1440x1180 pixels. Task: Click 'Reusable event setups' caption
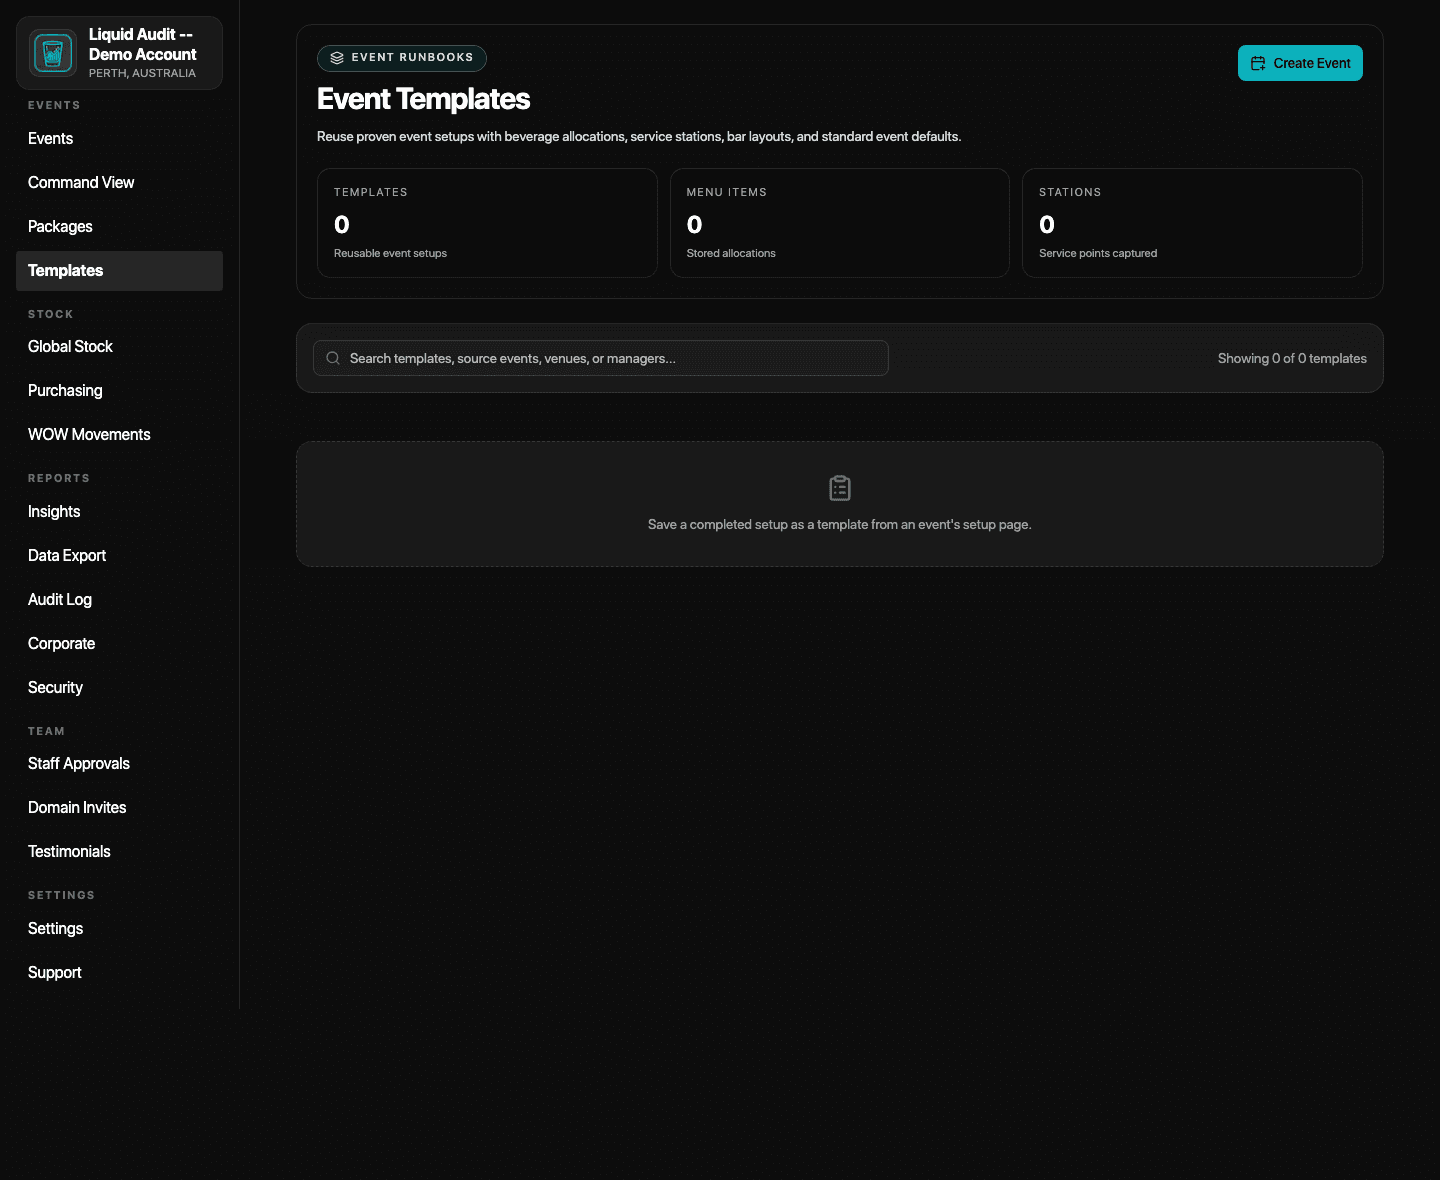(x=390, y=253)
